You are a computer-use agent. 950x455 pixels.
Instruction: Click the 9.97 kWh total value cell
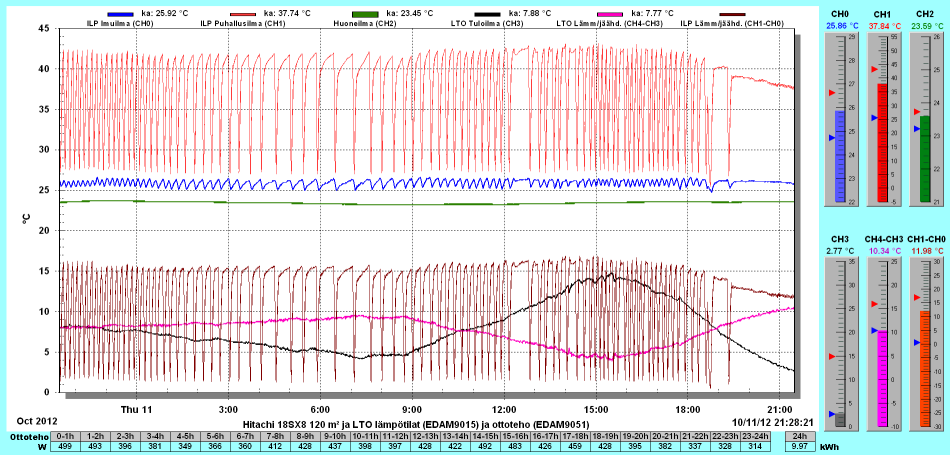[x=799, y=447]
